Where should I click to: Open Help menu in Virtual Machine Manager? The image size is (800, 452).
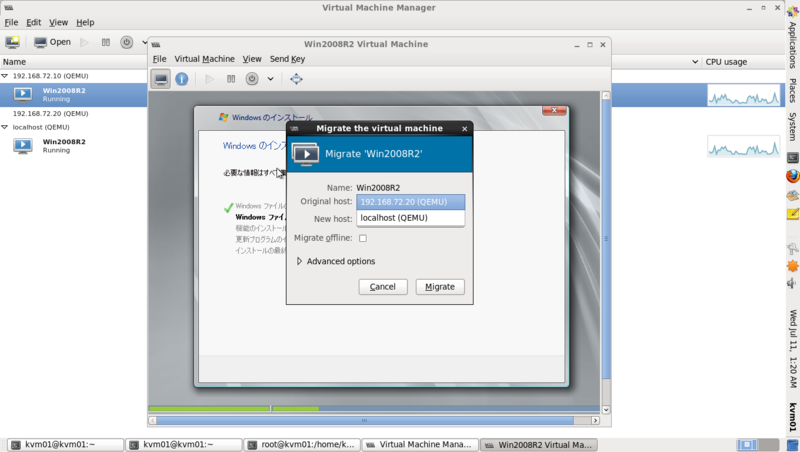pos(85,22)
